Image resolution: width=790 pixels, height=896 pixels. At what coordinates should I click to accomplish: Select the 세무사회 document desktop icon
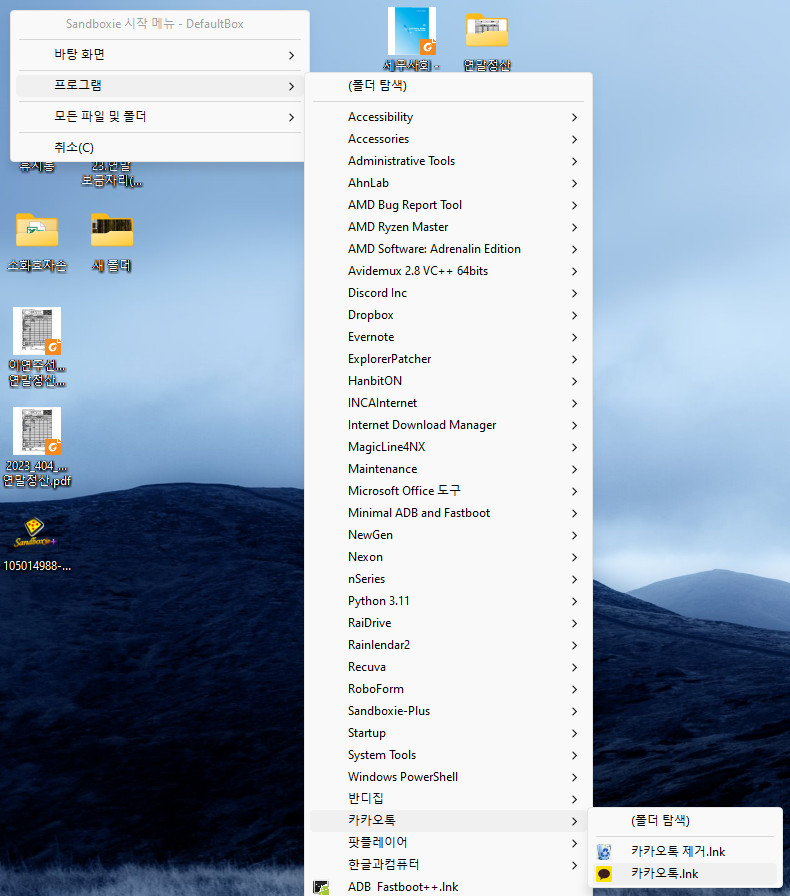click(412, 39)
